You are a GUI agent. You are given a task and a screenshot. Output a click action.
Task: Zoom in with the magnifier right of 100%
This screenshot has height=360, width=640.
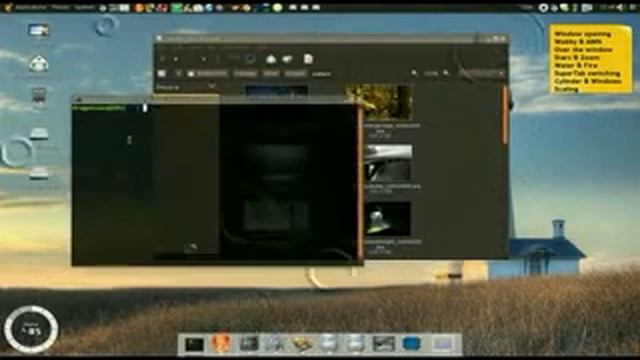coord(446,73)
